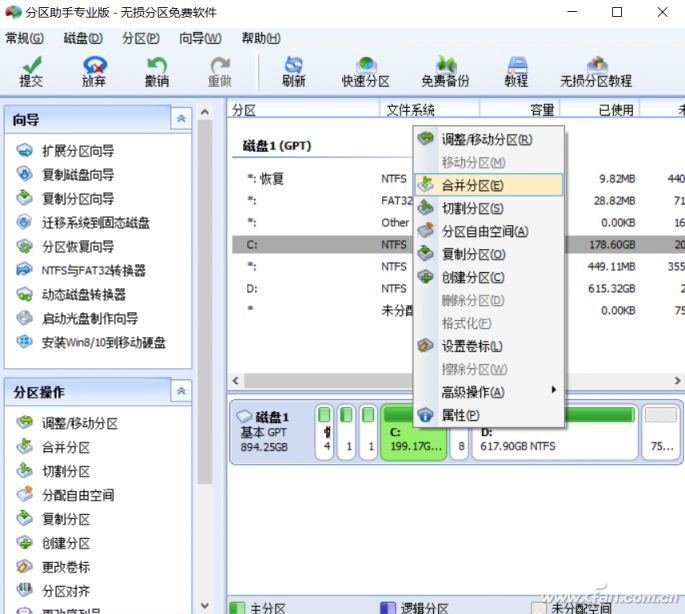The height and width of the screenshot is (614, 685).
Task: Click sidebar scrollbar down arrow
Action: pos(204,606)
